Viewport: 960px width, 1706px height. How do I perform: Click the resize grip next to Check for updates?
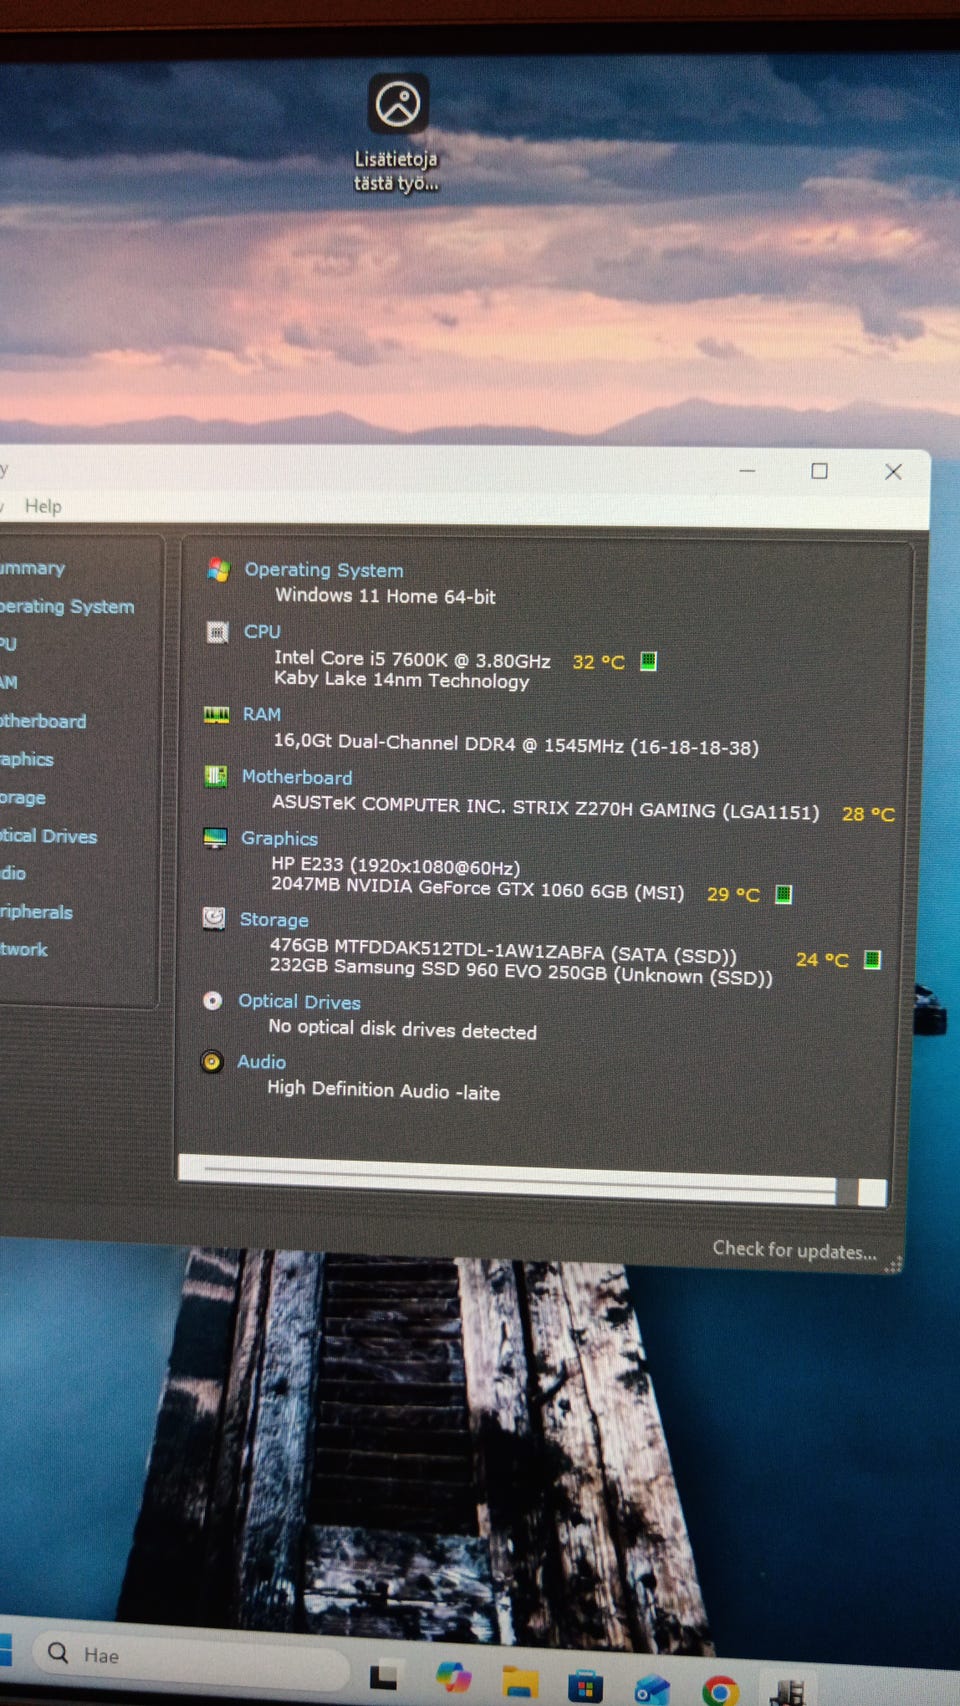pos(893,1265)
